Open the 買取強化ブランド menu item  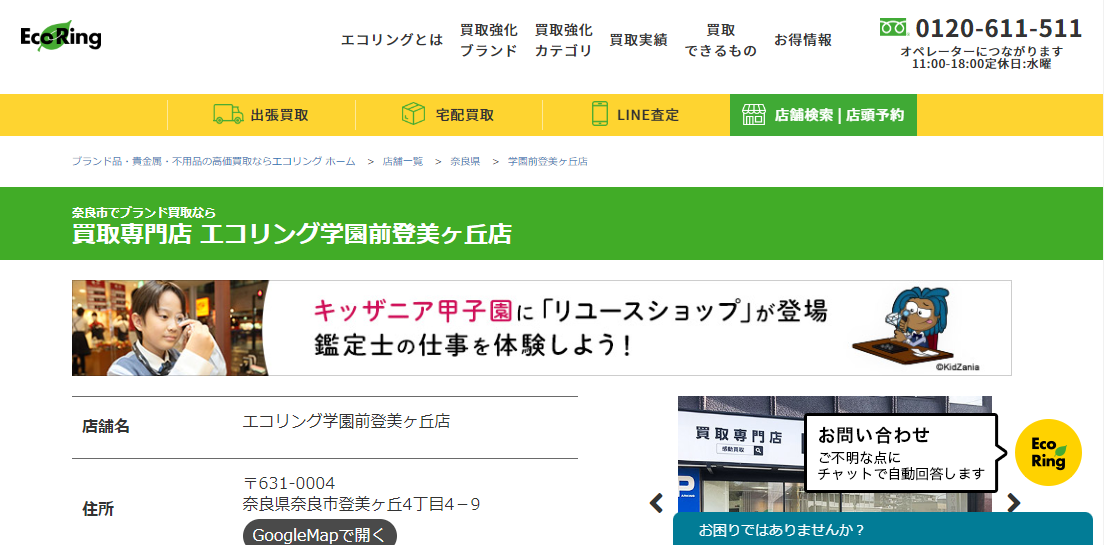point(489,40)
